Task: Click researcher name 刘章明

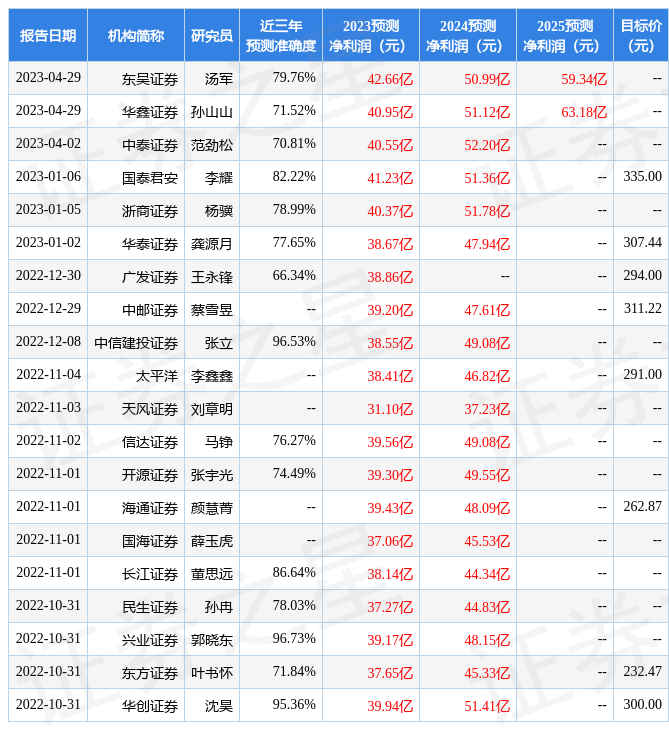Action: (212, 409)
